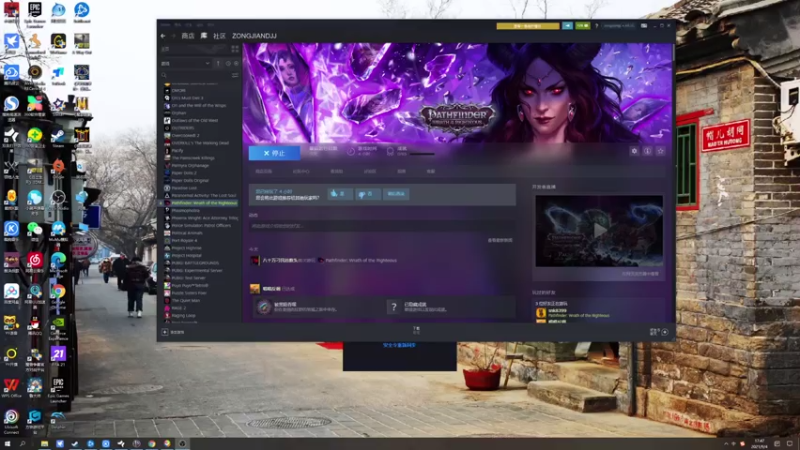
Task: Click the blue announcement icon in title bar
Action: pos(567,26)
